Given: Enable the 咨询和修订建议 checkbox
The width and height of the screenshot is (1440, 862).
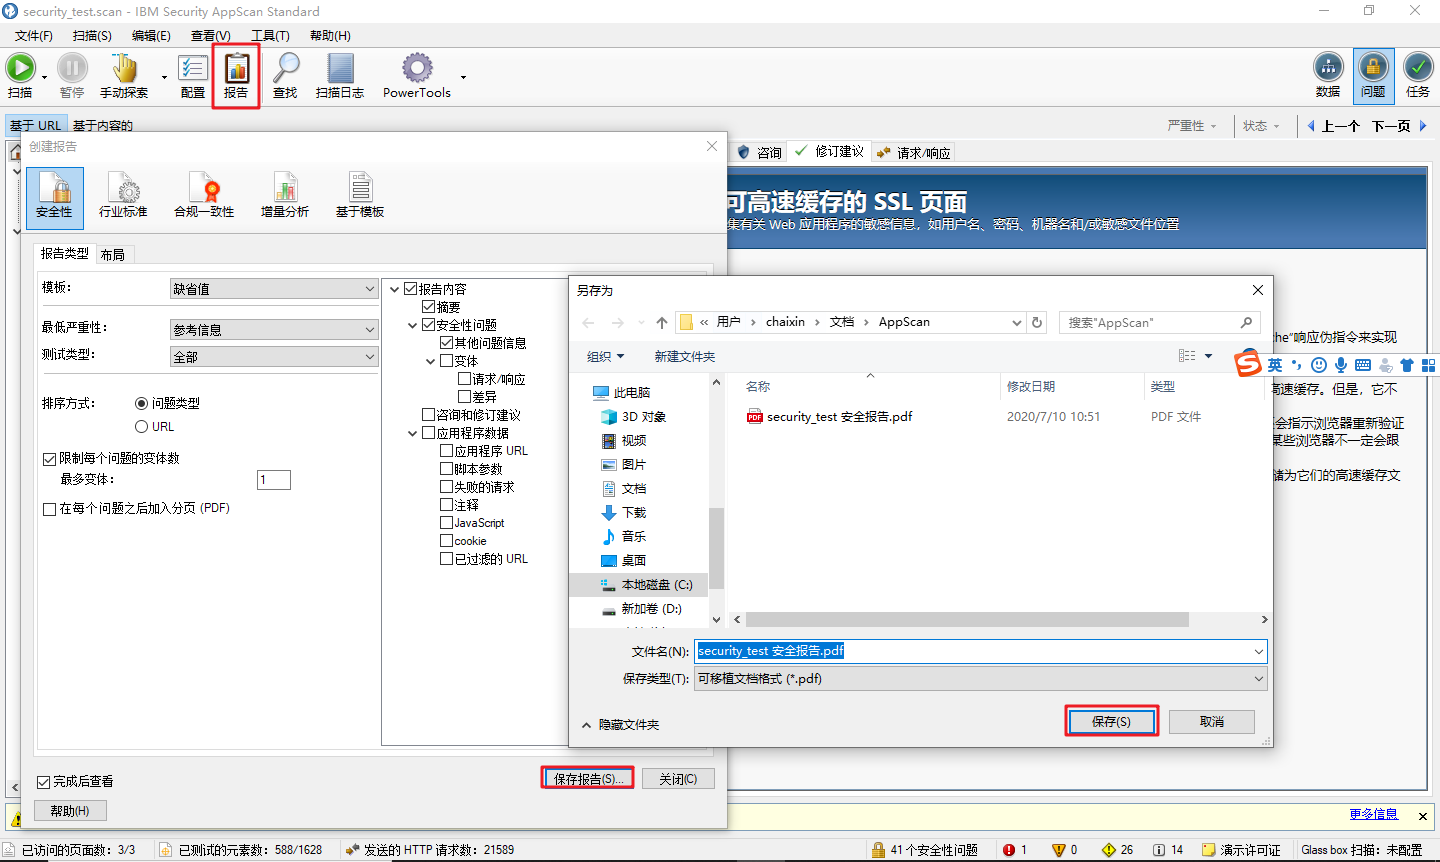Looking at the screenshot, I should pos(429,415).
